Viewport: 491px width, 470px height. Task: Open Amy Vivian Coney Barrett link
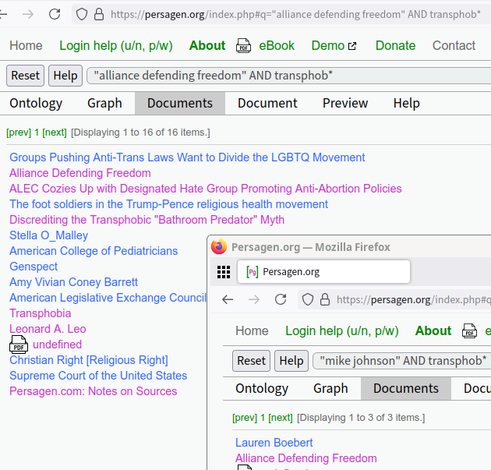[x=73, y=282]
